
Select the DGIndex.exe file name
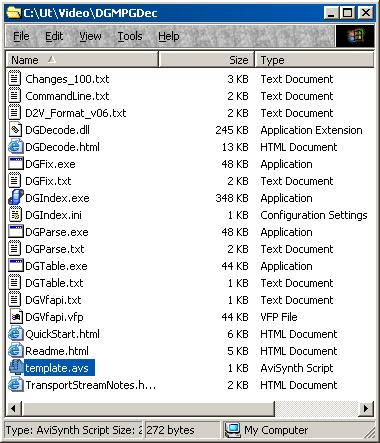(57, 198)
